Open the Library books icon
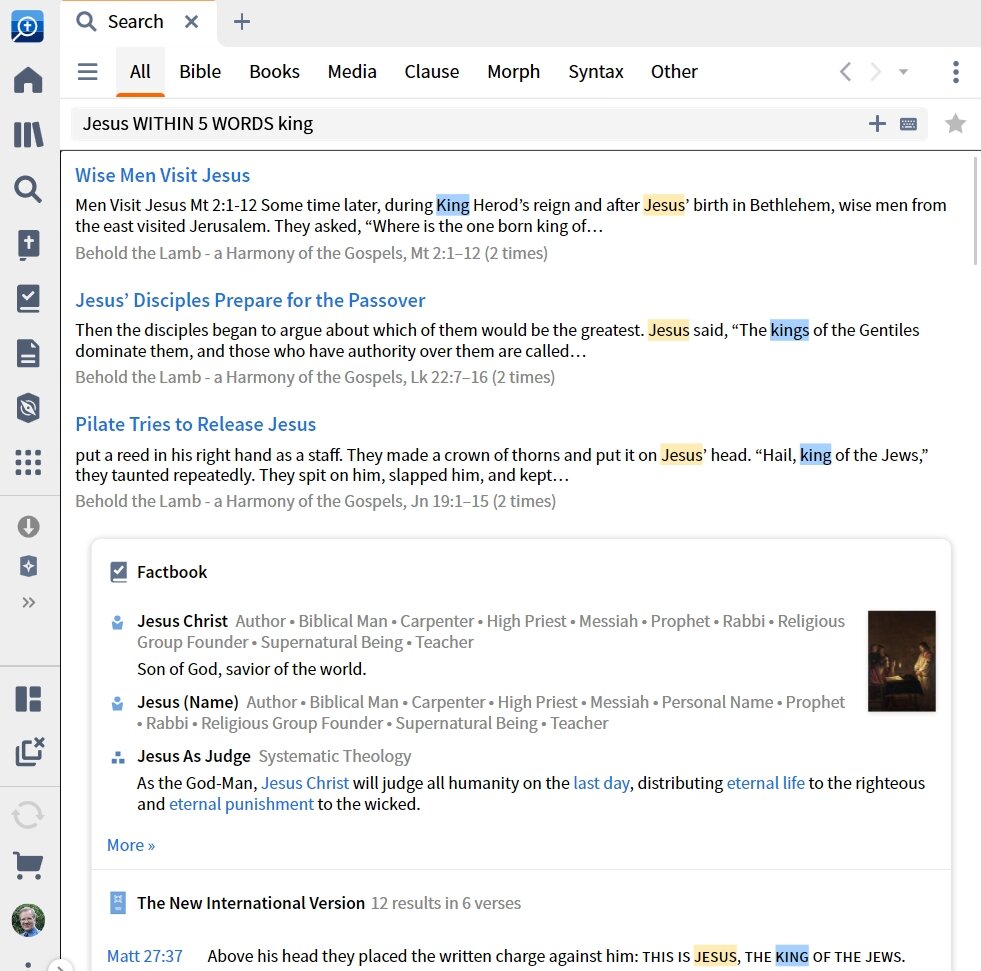Screen dimensions: 981x971 [x=28, y=135]
